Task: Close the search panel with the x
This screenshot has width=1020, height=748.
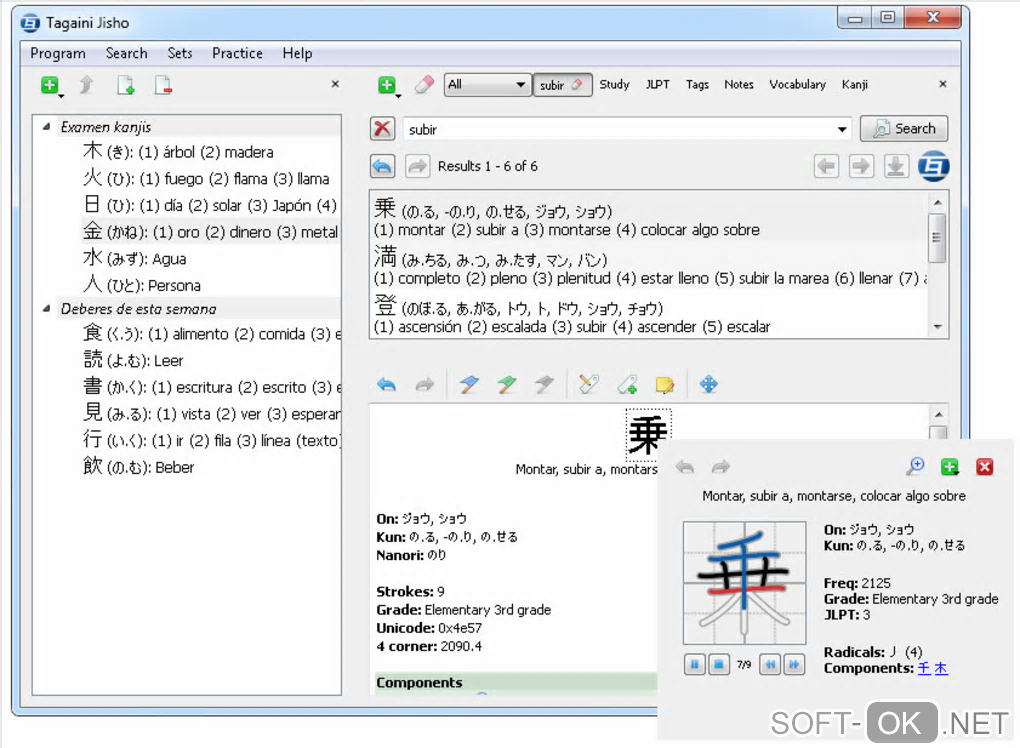Action: click(x=943, y=84)
